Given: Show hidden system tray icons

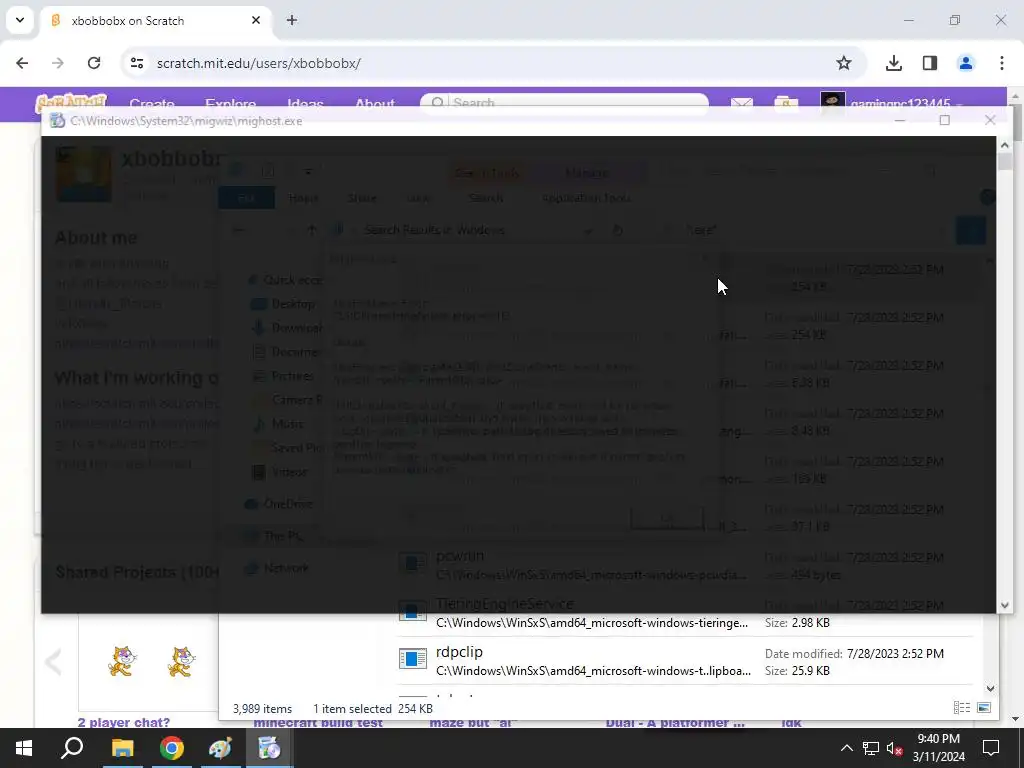Looking at the screenshot, I should tap(846, 748).
